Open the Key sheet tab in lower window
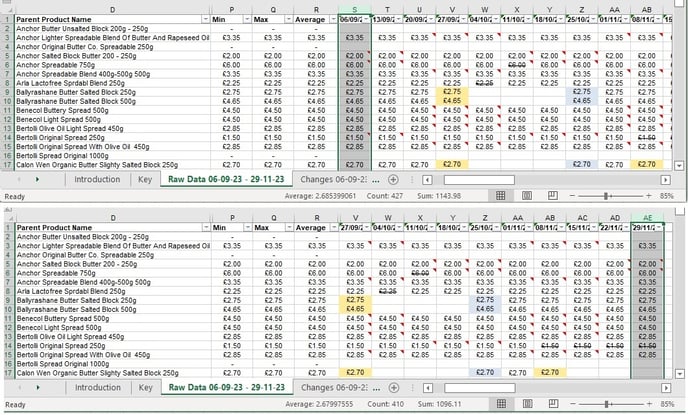This screenshot has width=688, height=415. pyautogui.click(x=145, y=387)
